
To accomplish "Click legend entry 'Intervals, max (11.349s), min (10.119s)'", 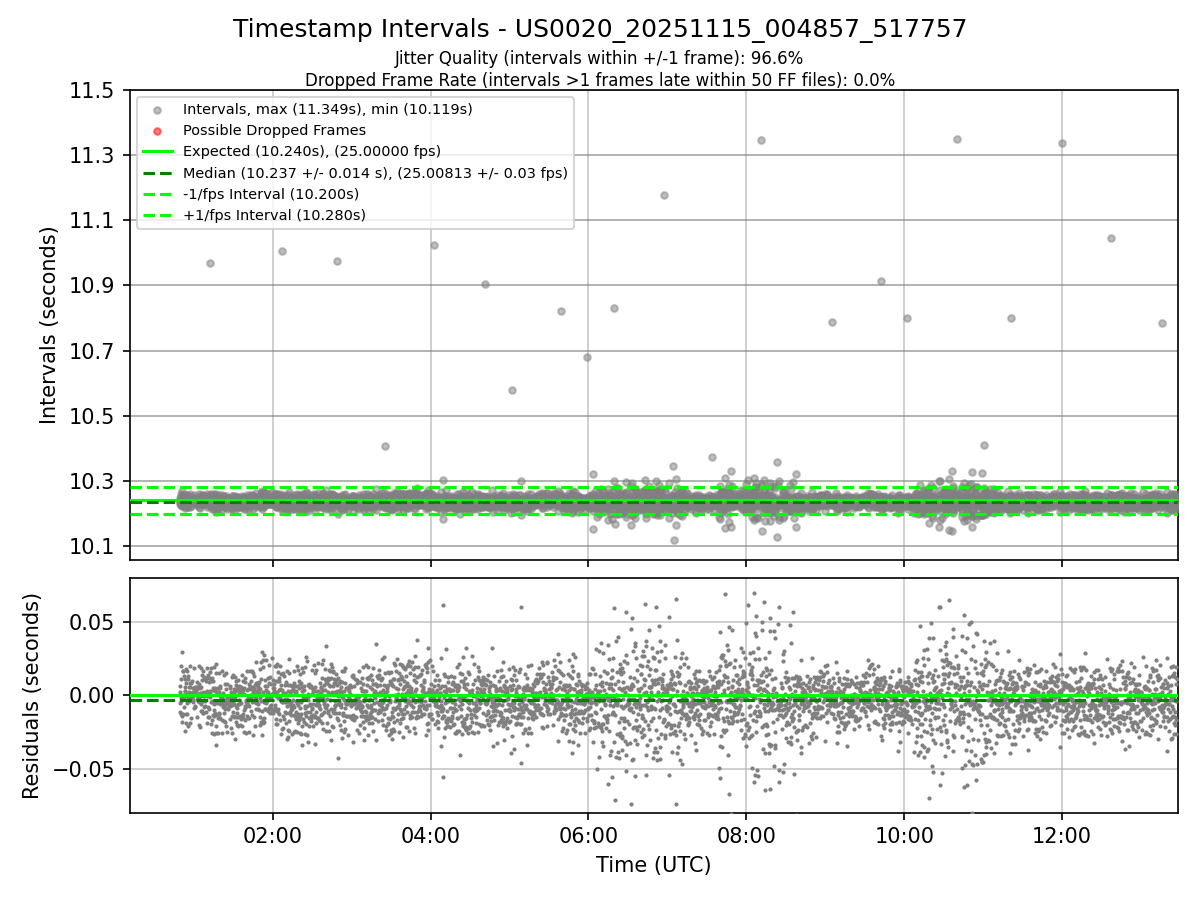I will pyautogui.click(x=328, y=108).
